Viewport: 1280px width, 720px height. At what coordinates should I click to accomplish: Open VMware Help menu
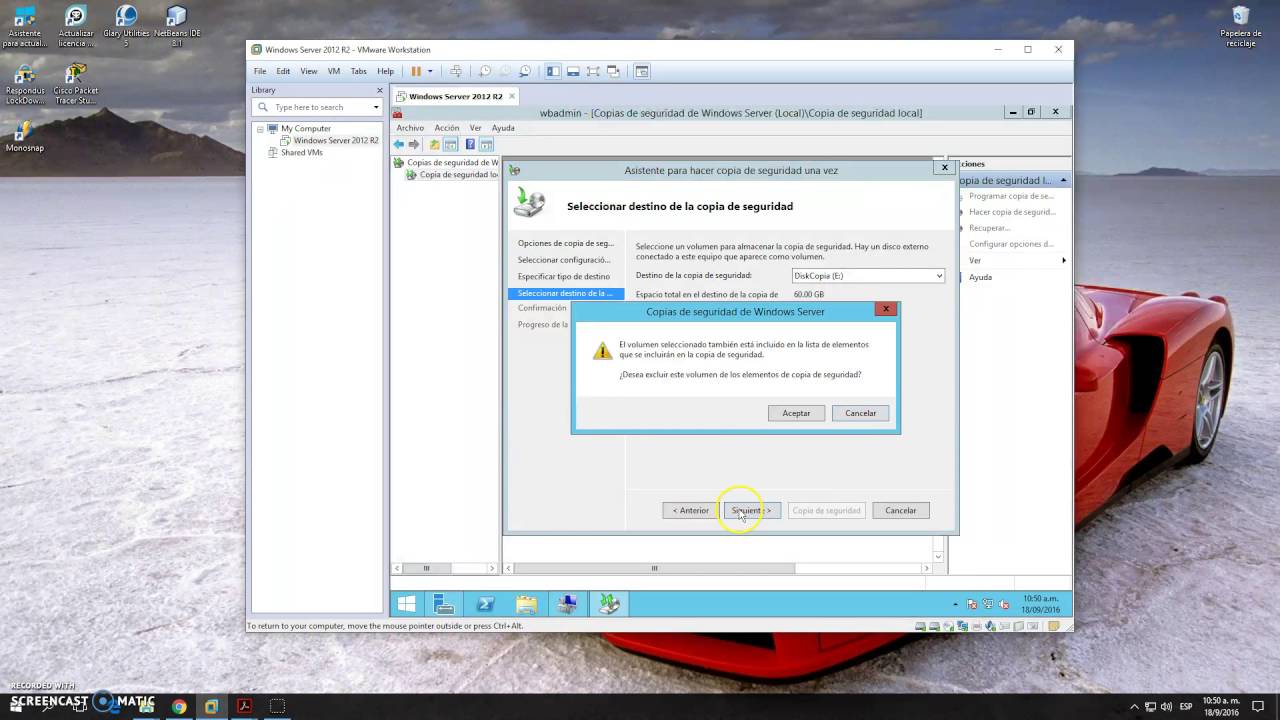coord(385,71)
